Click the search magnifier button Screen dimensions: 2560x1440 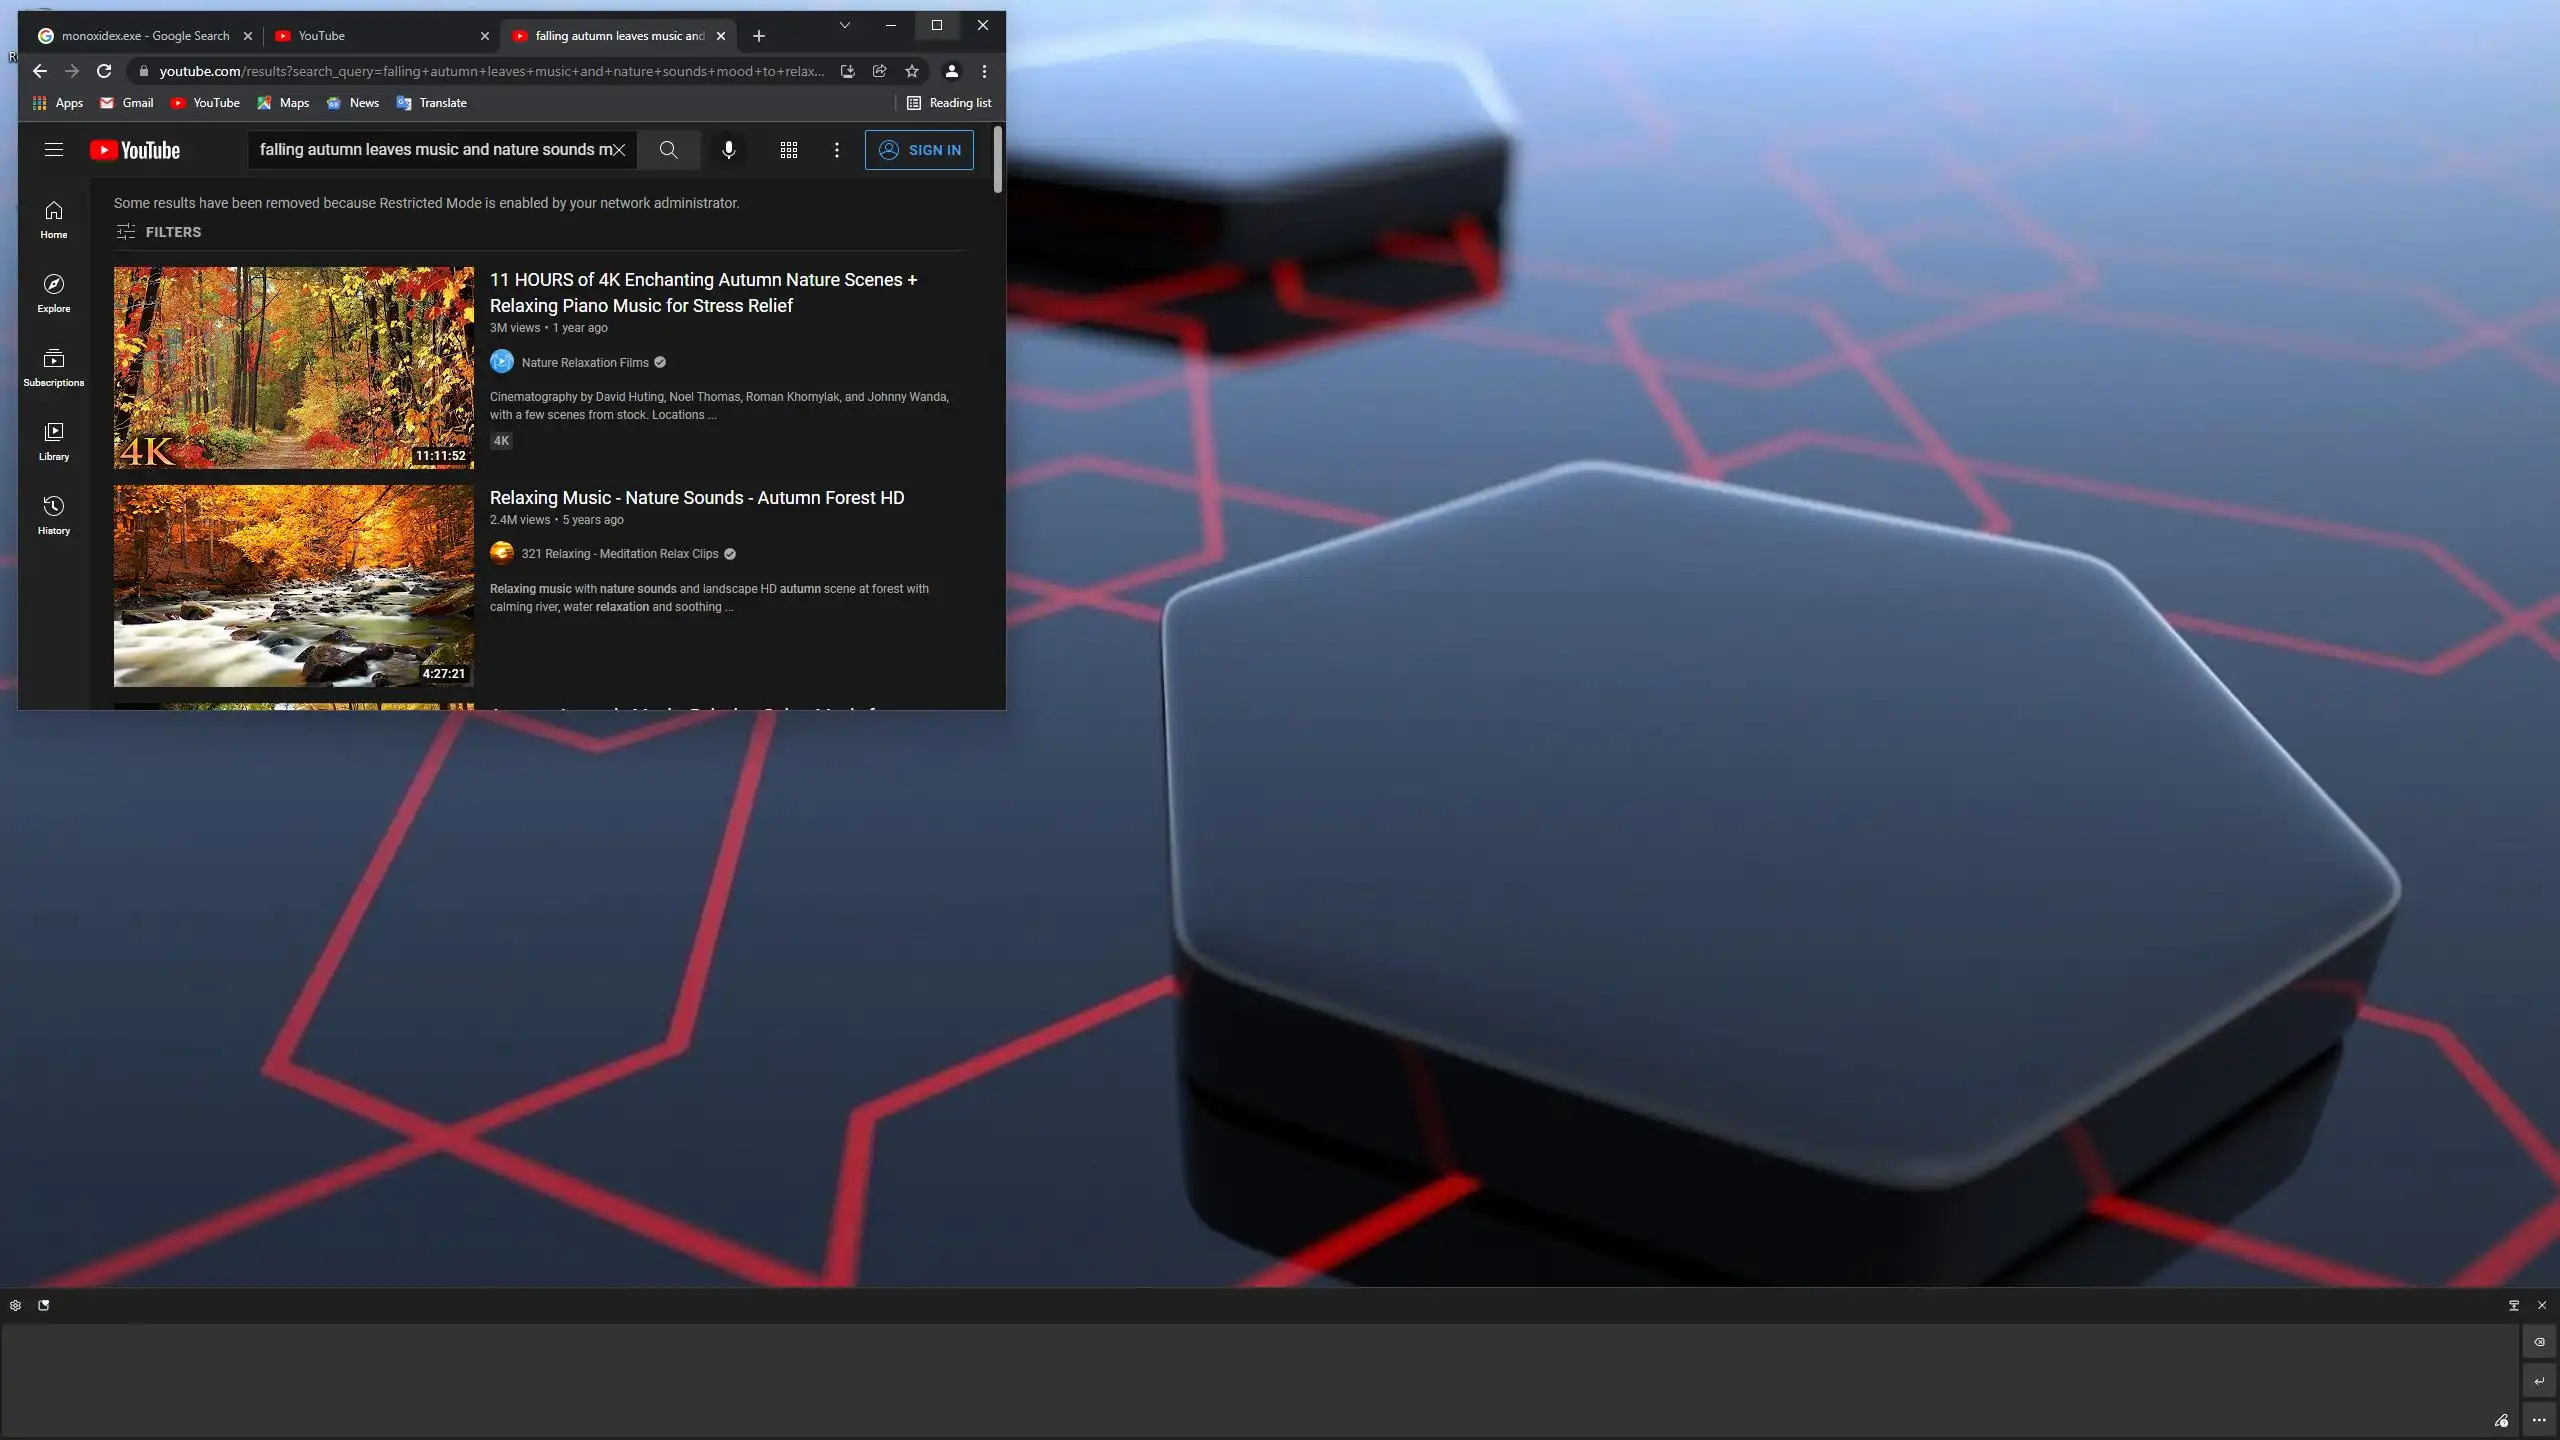point(669,150)
